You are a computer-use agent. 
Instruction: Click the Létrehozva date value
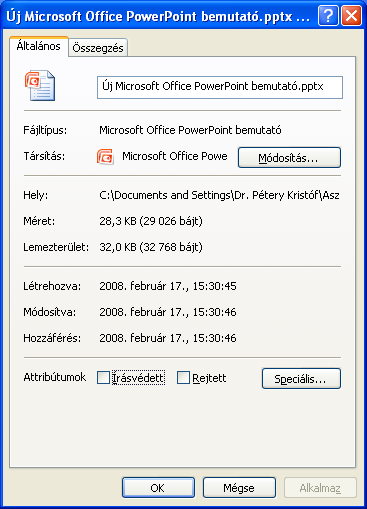pyautogui.click(x=168, y=286)
